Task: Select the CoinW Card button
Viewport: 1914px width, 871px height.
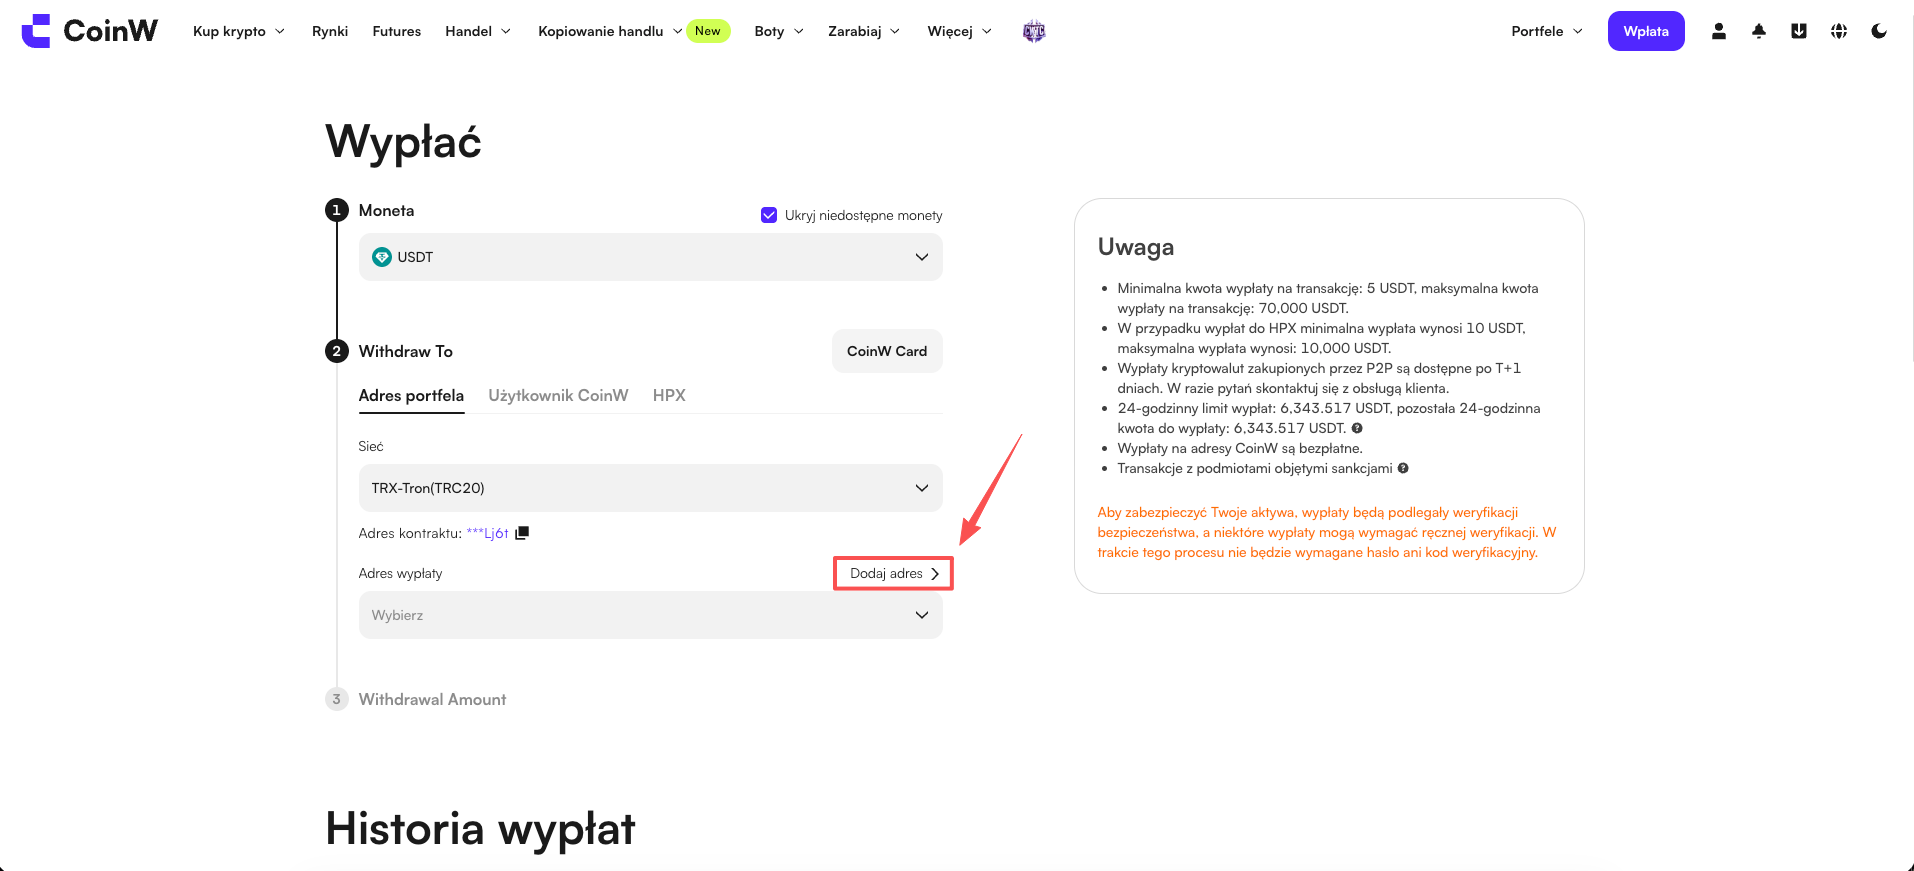Action: point(887,351)
